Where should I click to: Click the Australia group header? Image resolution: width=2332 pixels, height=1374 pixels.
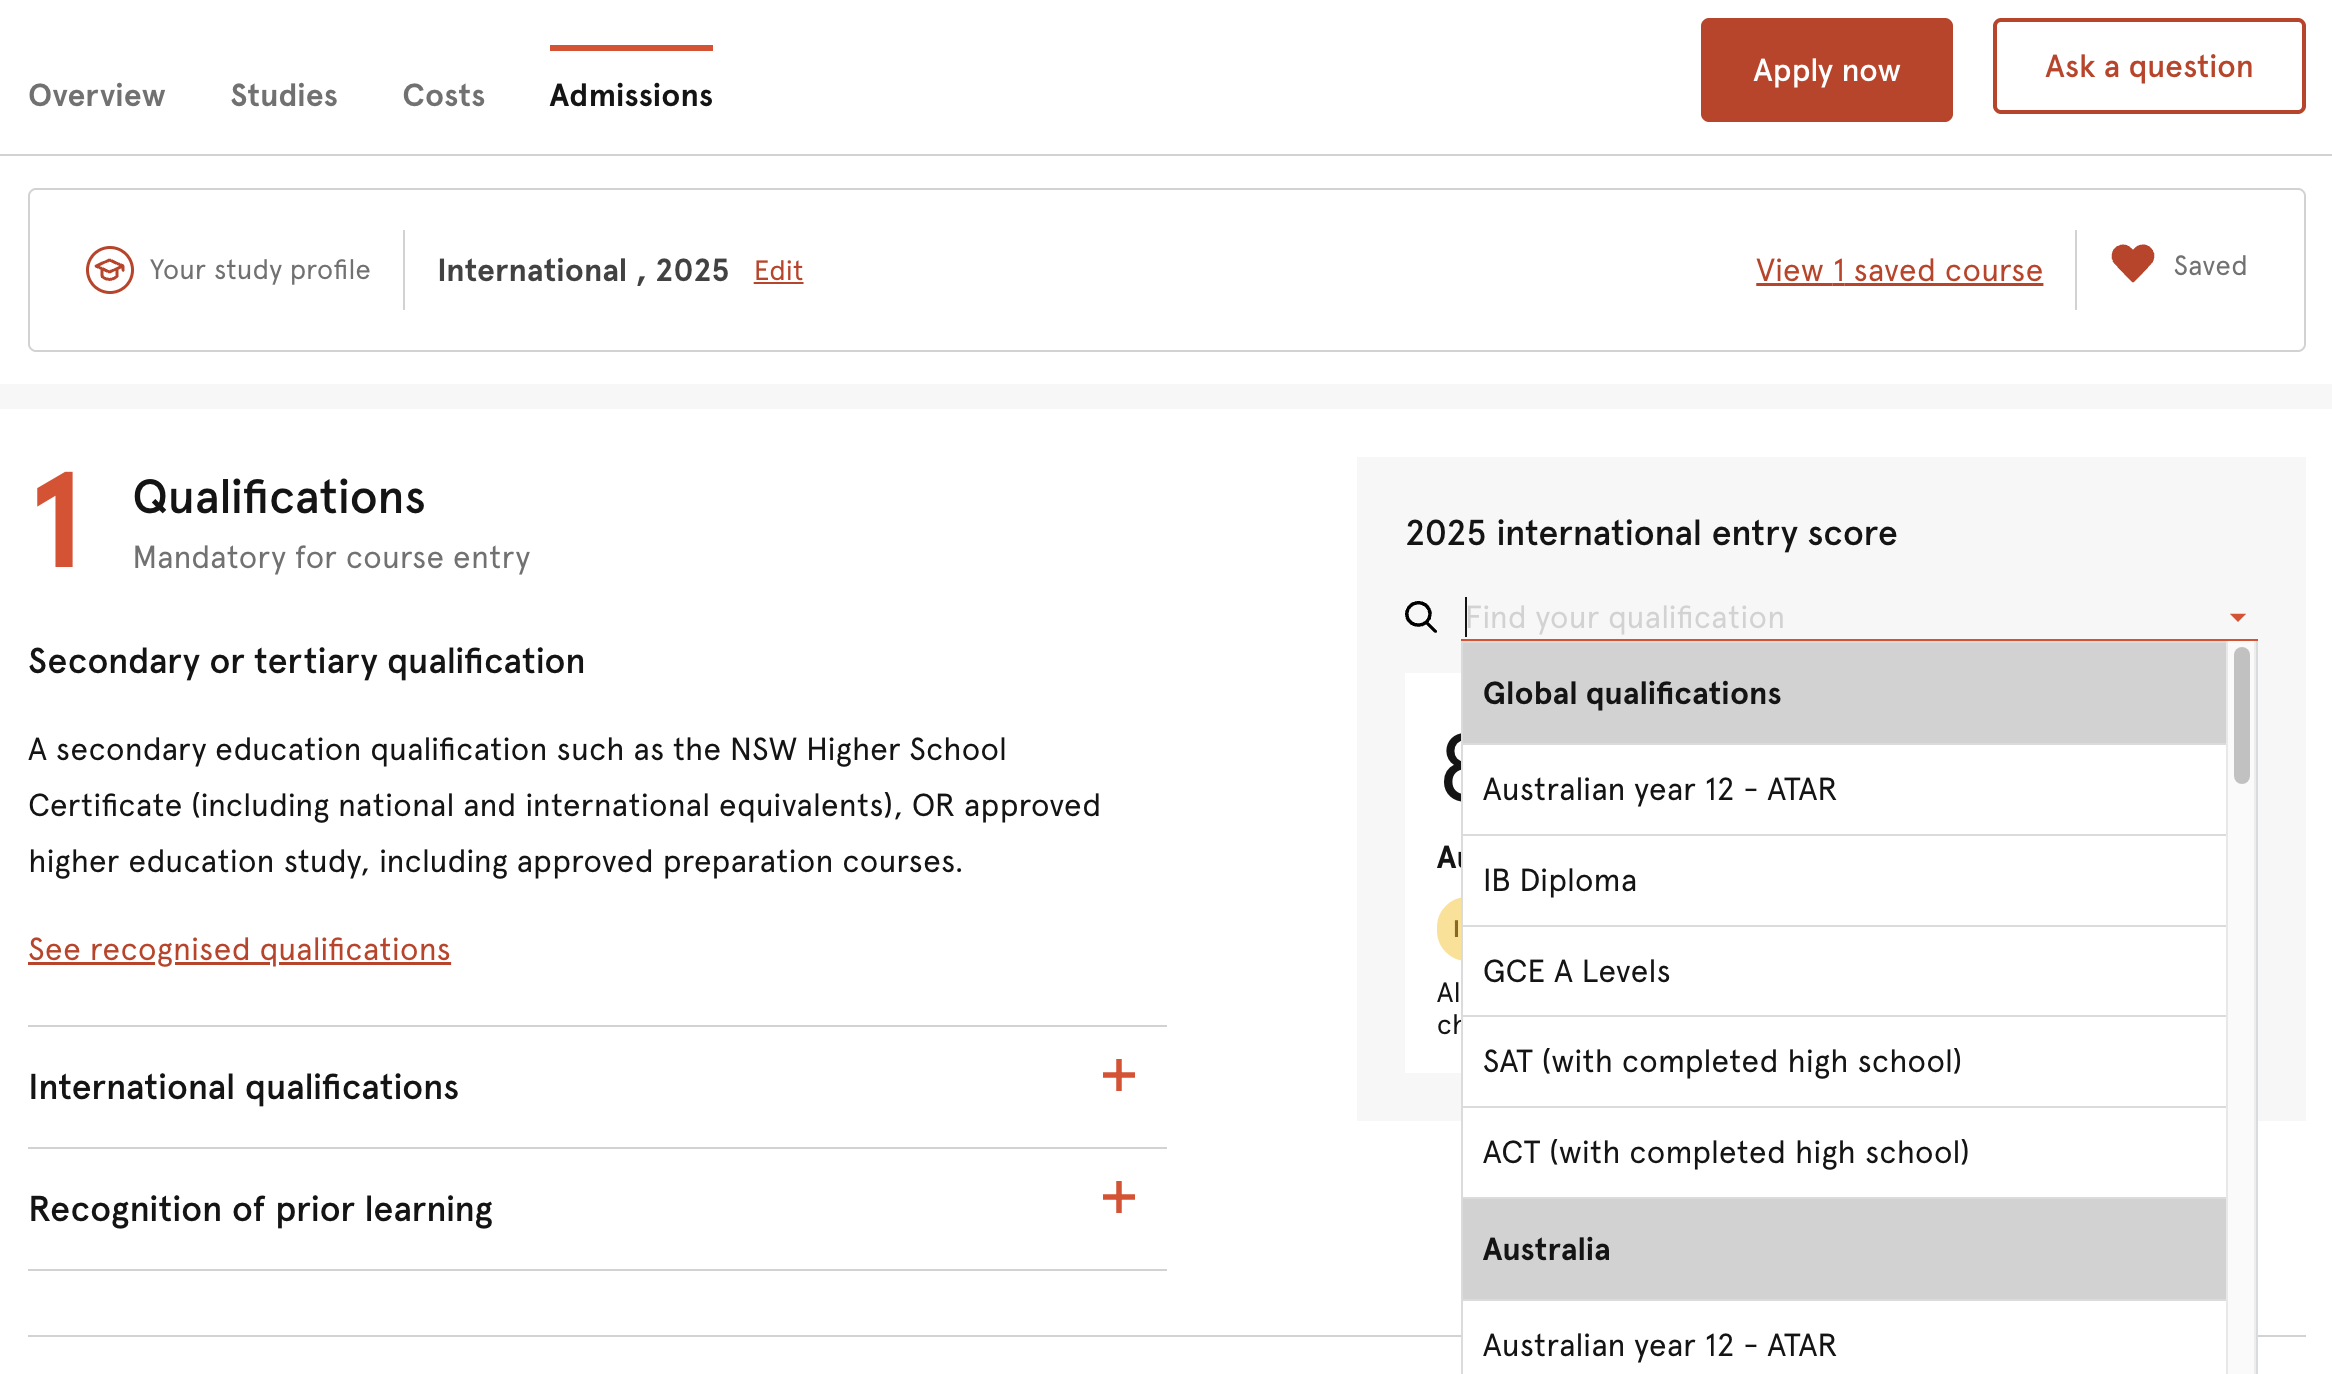point(1844,1249)
